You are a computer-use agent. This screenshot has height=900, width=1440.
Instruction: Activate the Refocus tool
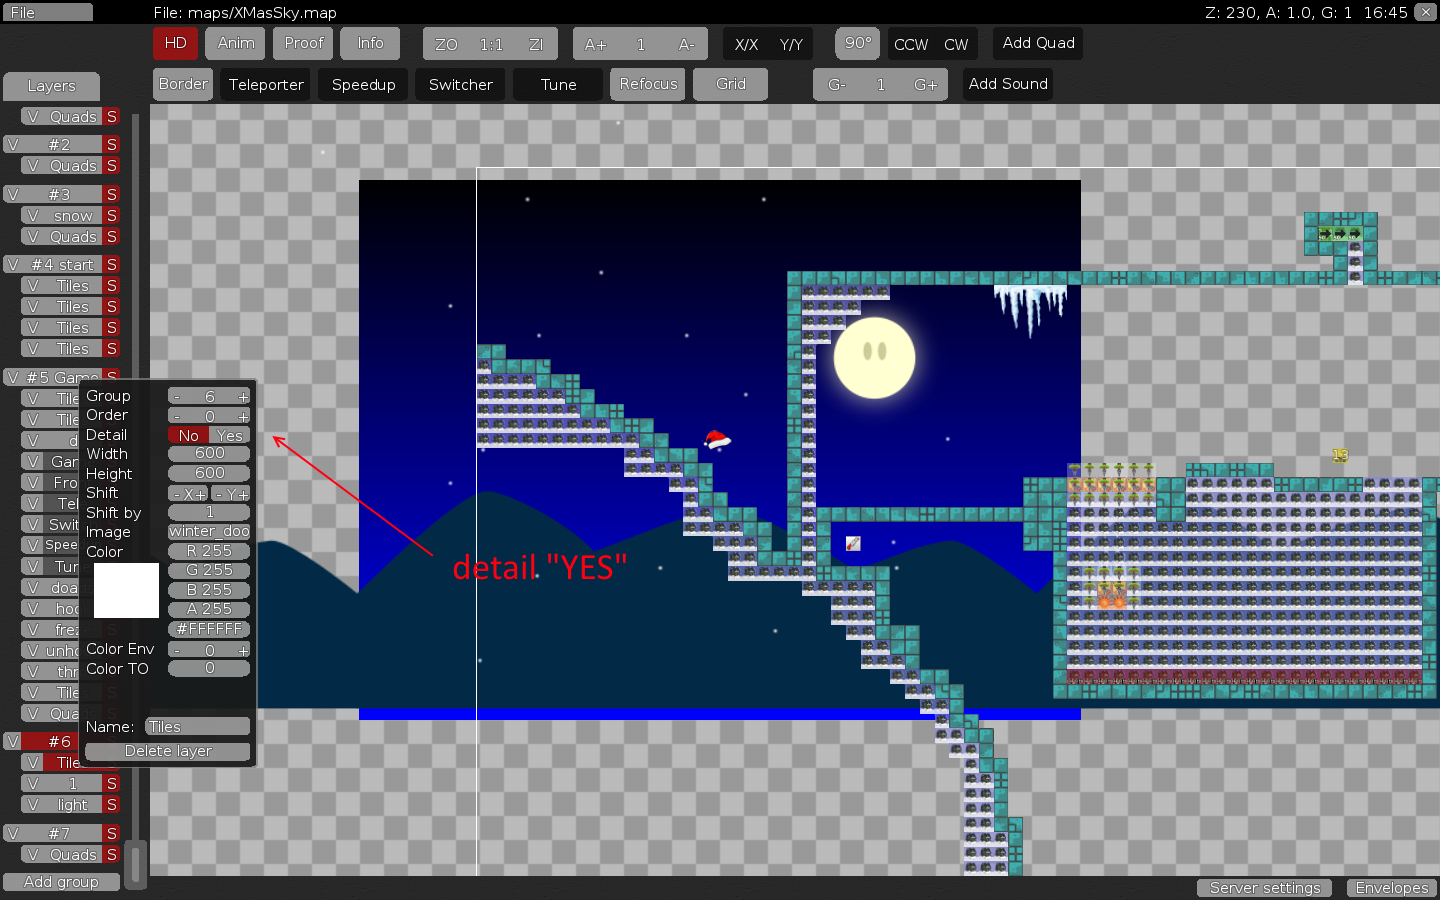pyautogui.click(x=647, y=84)
